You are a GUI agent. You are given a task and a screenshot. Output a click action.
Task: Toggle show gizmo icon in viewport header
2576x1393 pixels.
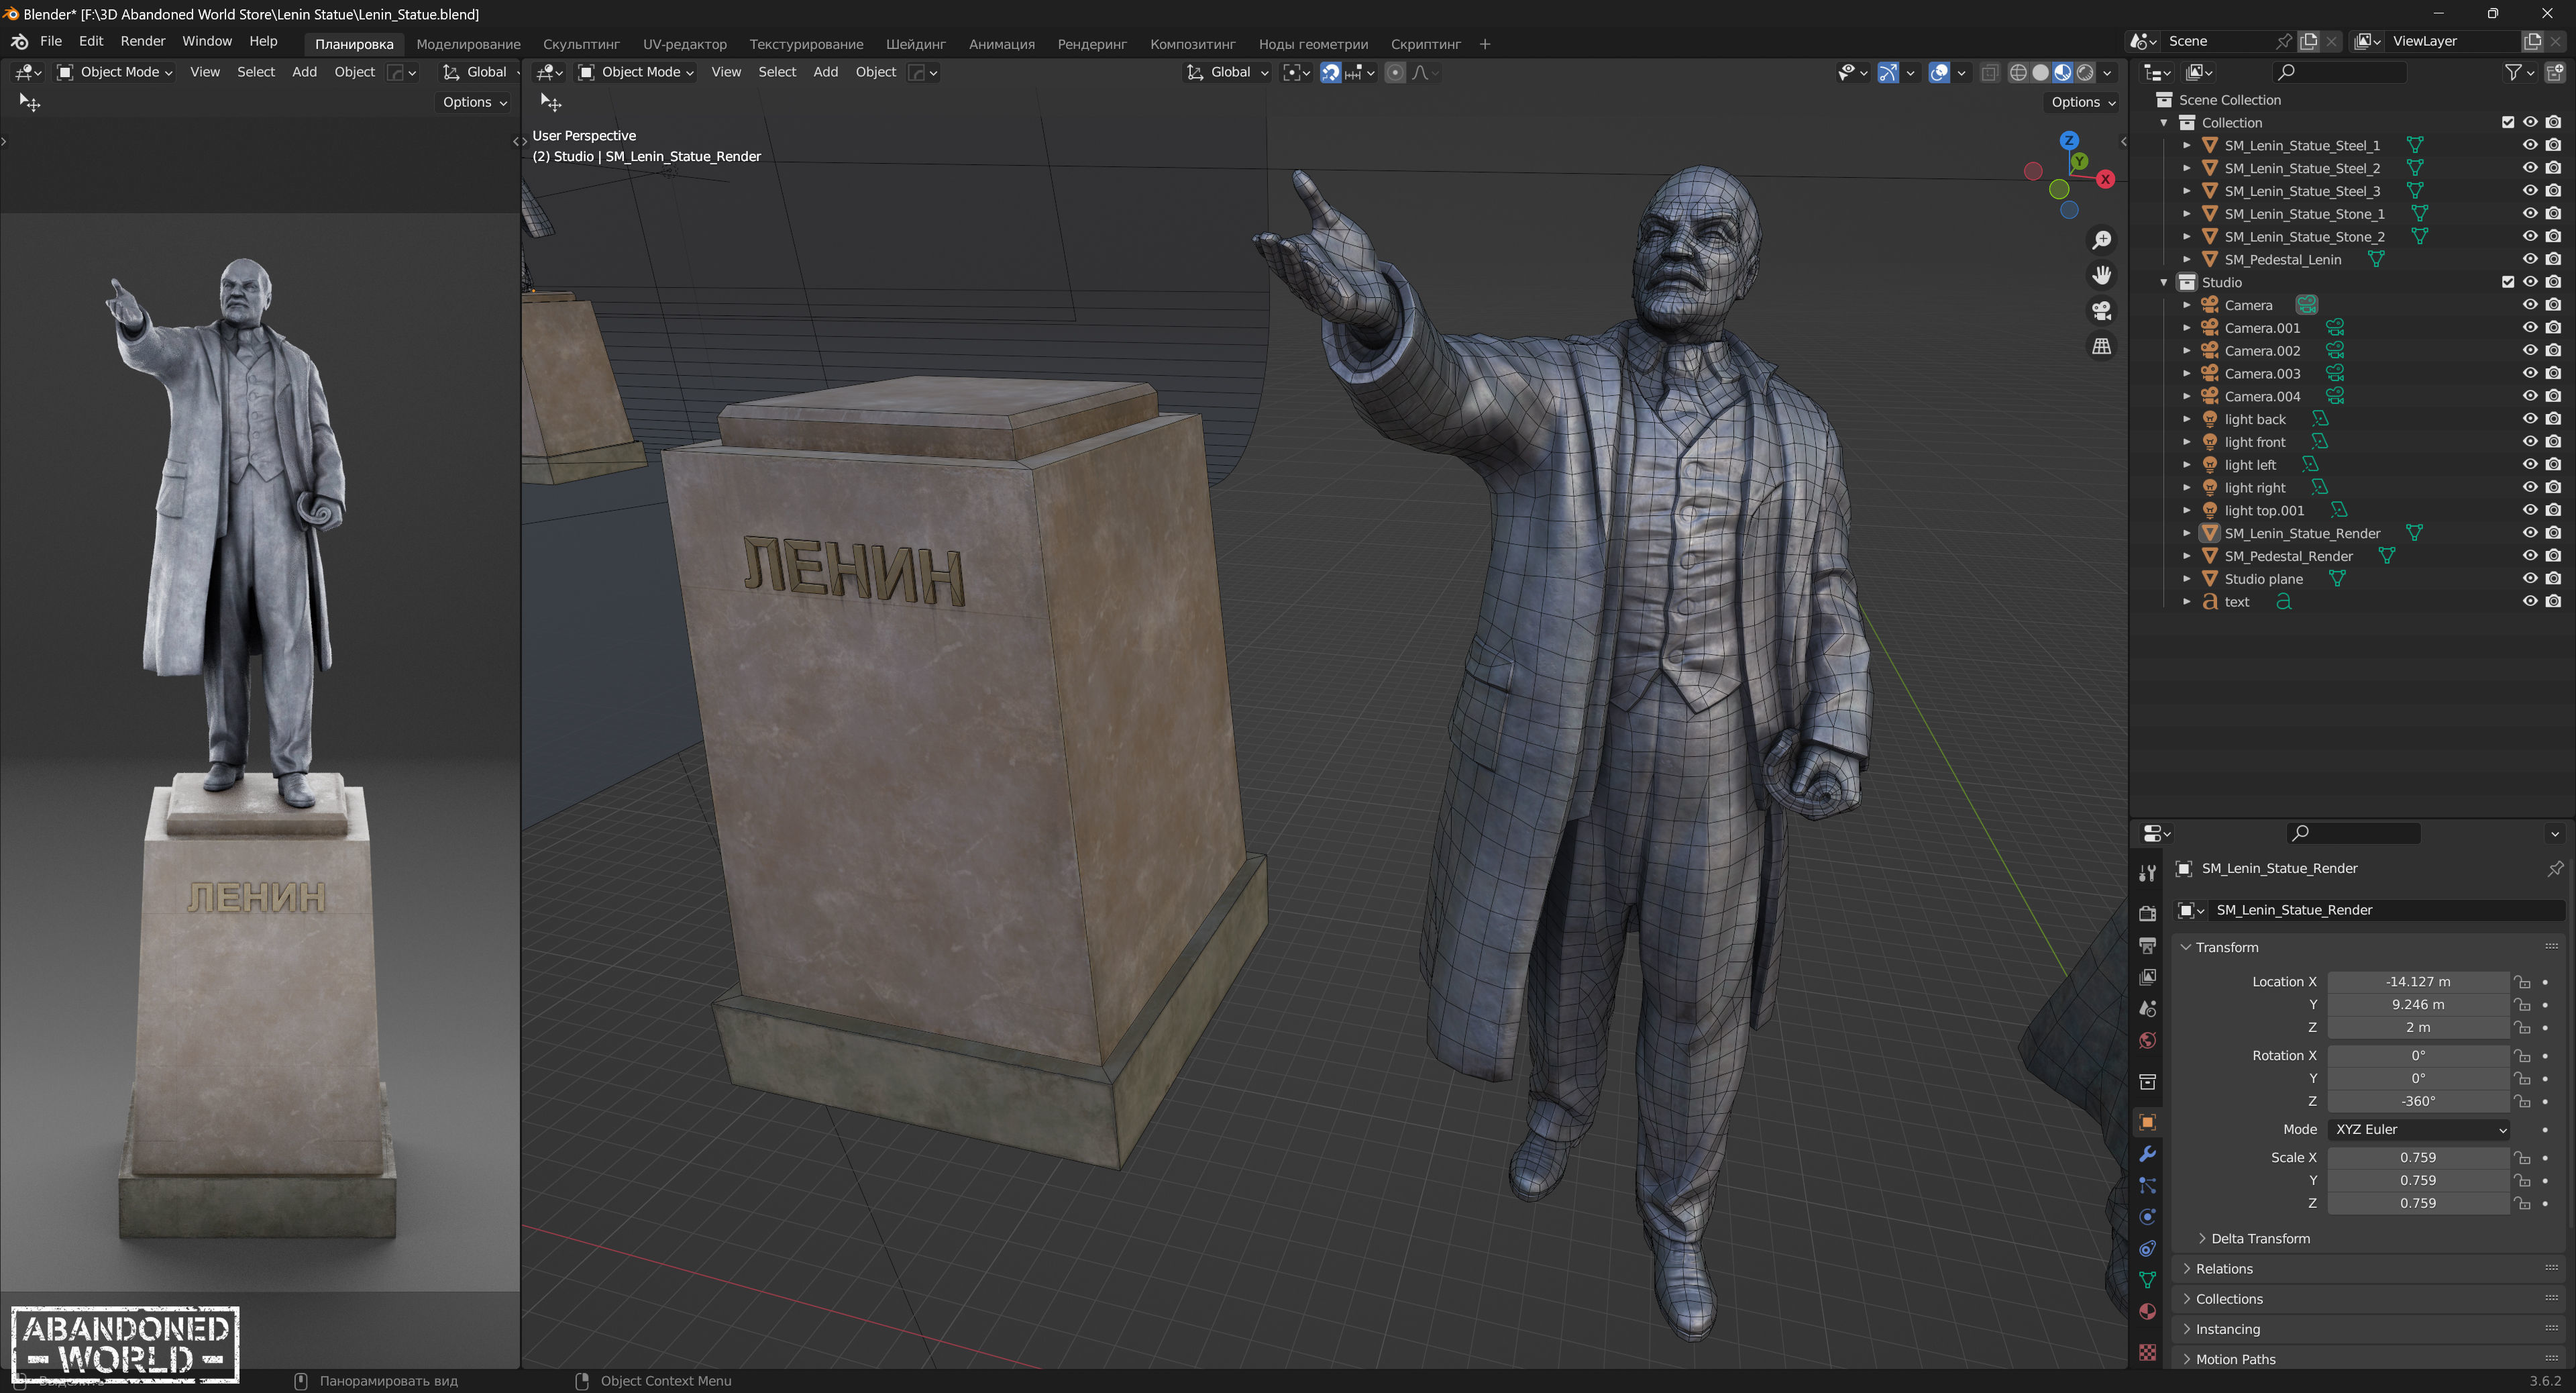click(x=1887, y=72)
